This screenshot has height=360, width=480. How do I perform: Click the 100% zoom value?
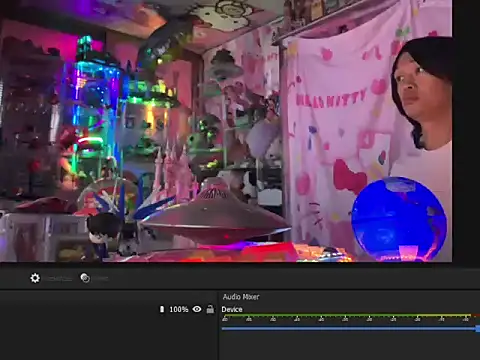[179, 309]
